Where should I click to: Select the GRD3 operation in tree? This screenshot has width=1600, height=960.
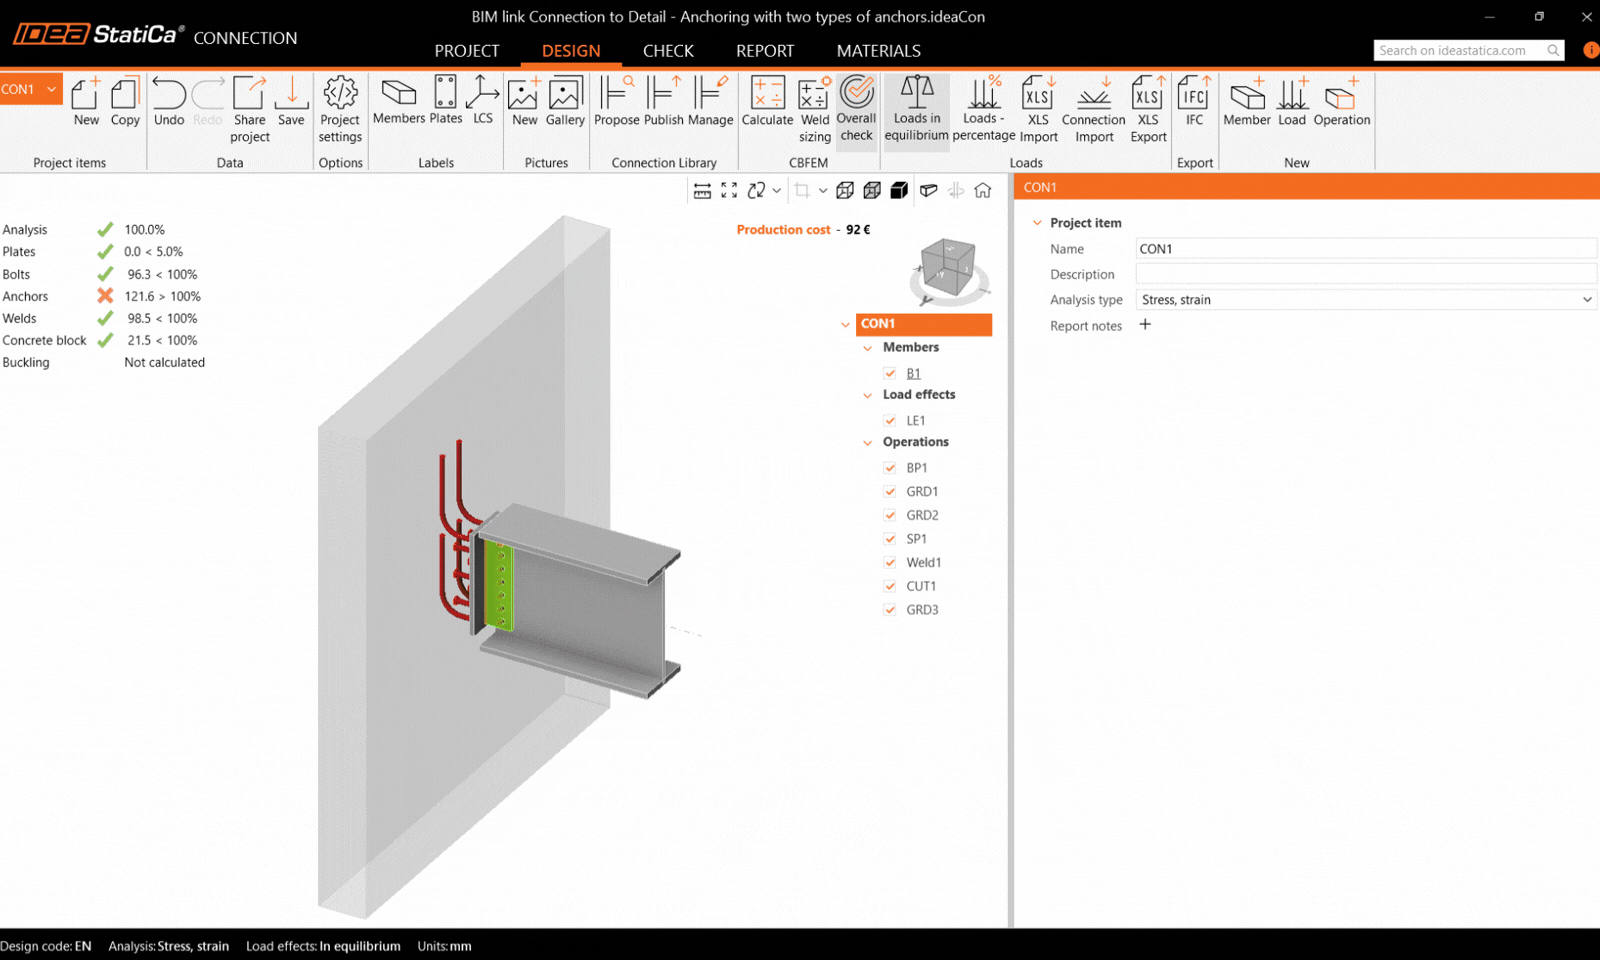pyautogui.click(x=922, y=610)
